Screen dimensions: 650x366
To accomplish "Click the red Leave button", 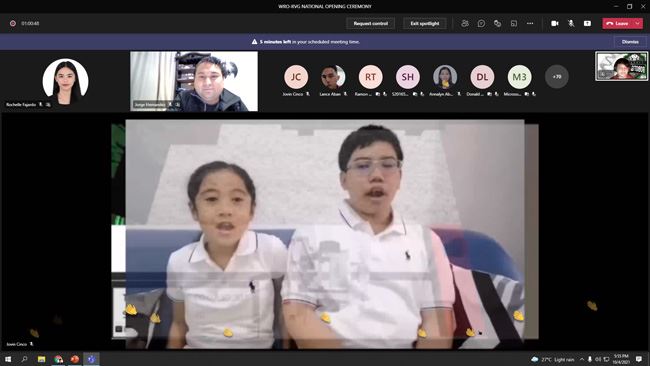I will point(618,24).
